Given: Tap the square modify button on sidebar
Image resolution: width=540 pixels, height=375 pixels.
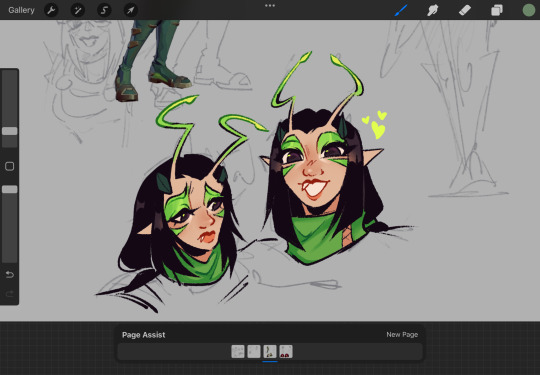Looking at the screenshot, I should [x=10, y=166].
